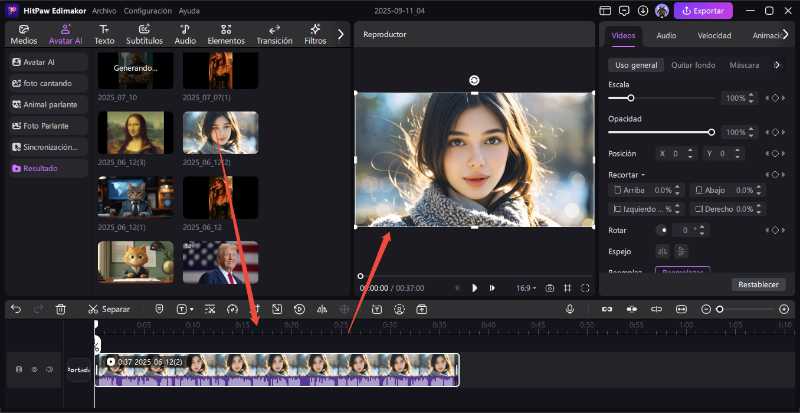Open the Medios tab
Image resolution: width=800 pixels, height=413 pixels.
pos(24,35)
